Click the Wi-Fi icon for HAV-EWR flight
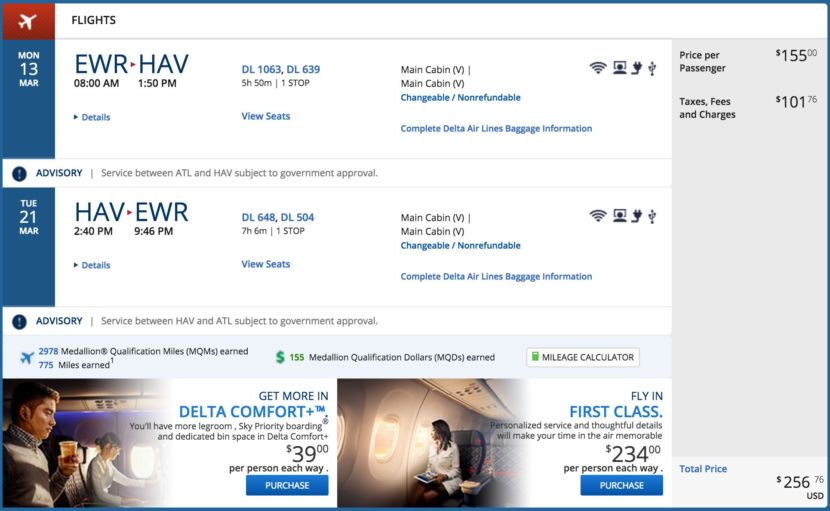 pyautogui.click(x=598, y=216)
